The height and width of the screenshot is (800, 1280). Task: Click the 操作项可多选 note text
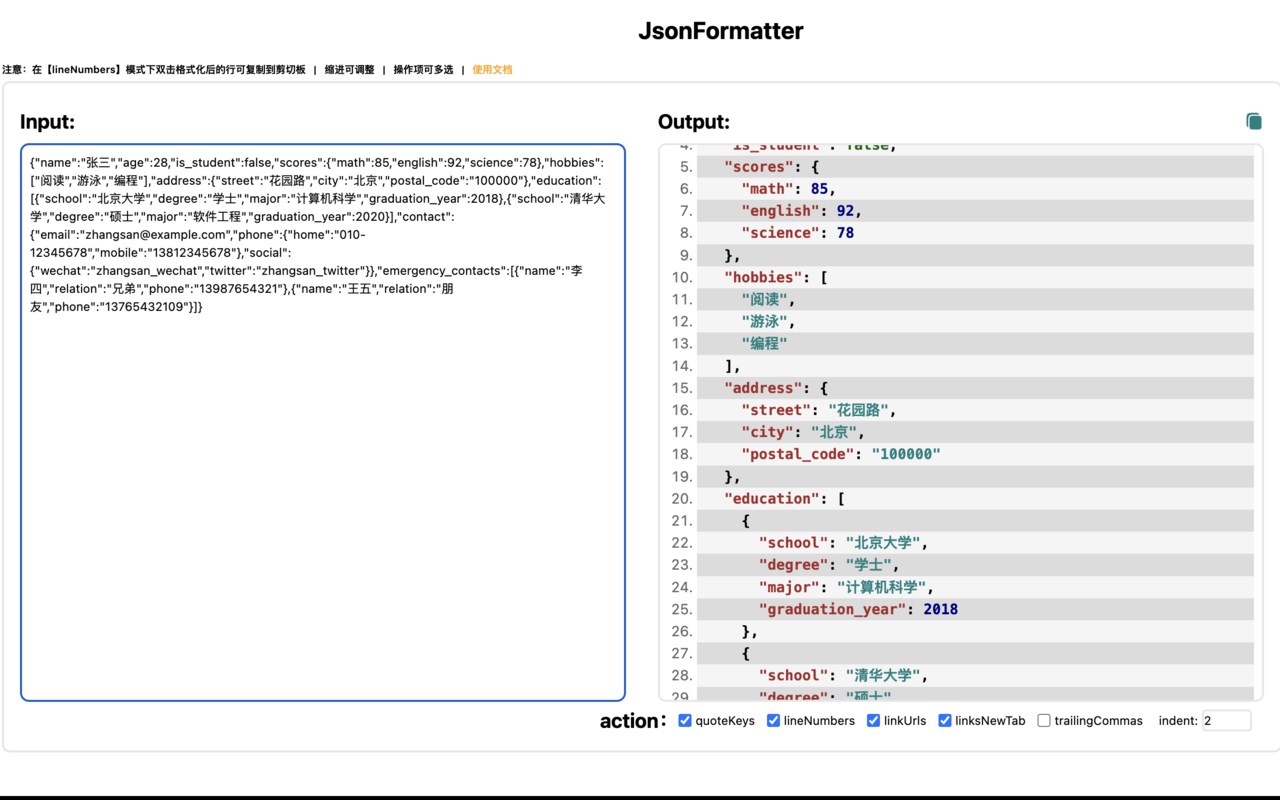[423, 70]
